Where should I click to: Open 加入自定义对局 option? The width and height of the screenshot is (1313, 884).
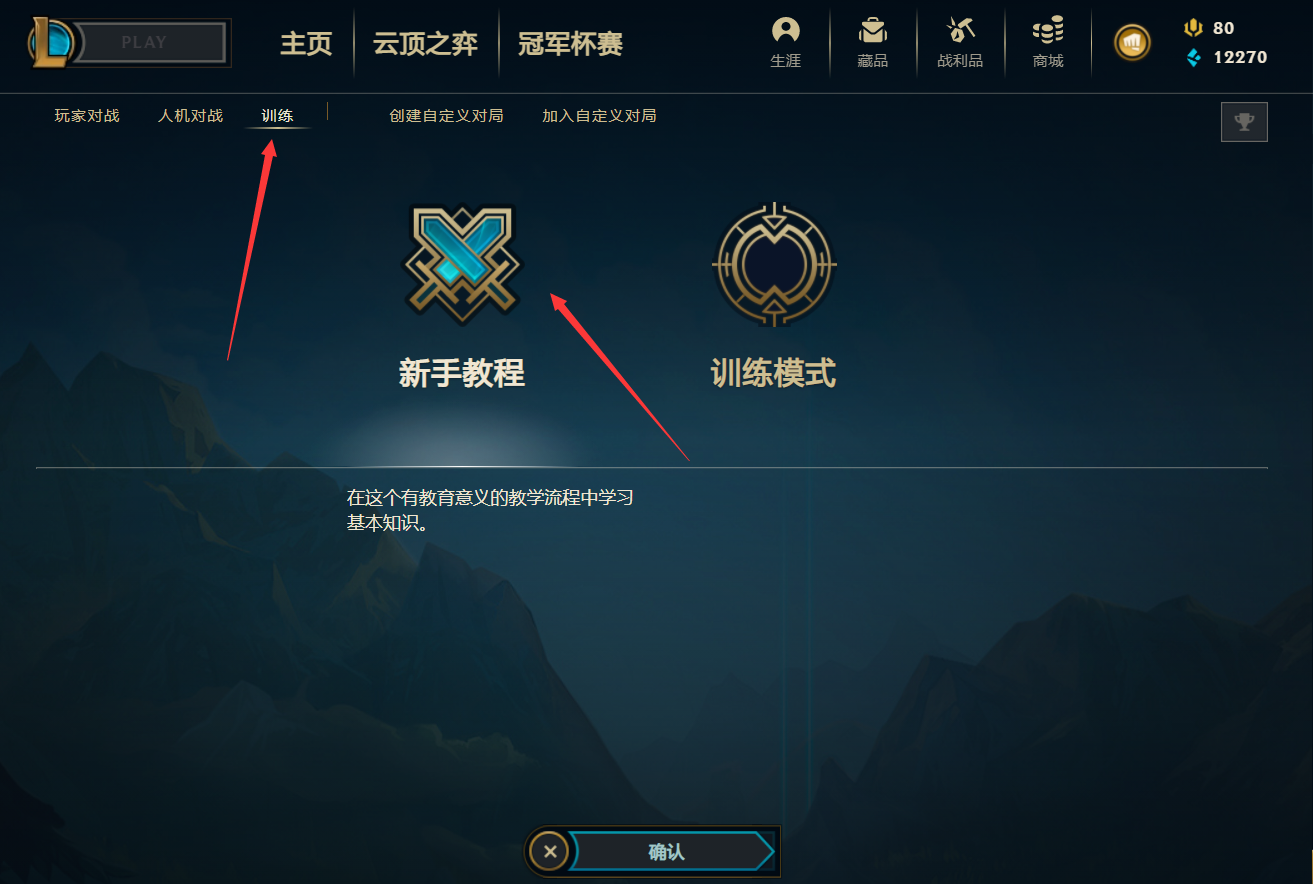[x=599, y=116]
